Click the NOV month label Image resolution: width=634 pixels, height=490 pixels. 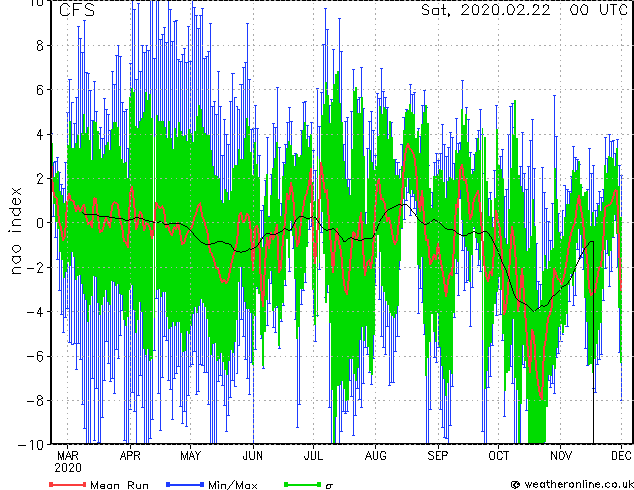tap(561, 456)
